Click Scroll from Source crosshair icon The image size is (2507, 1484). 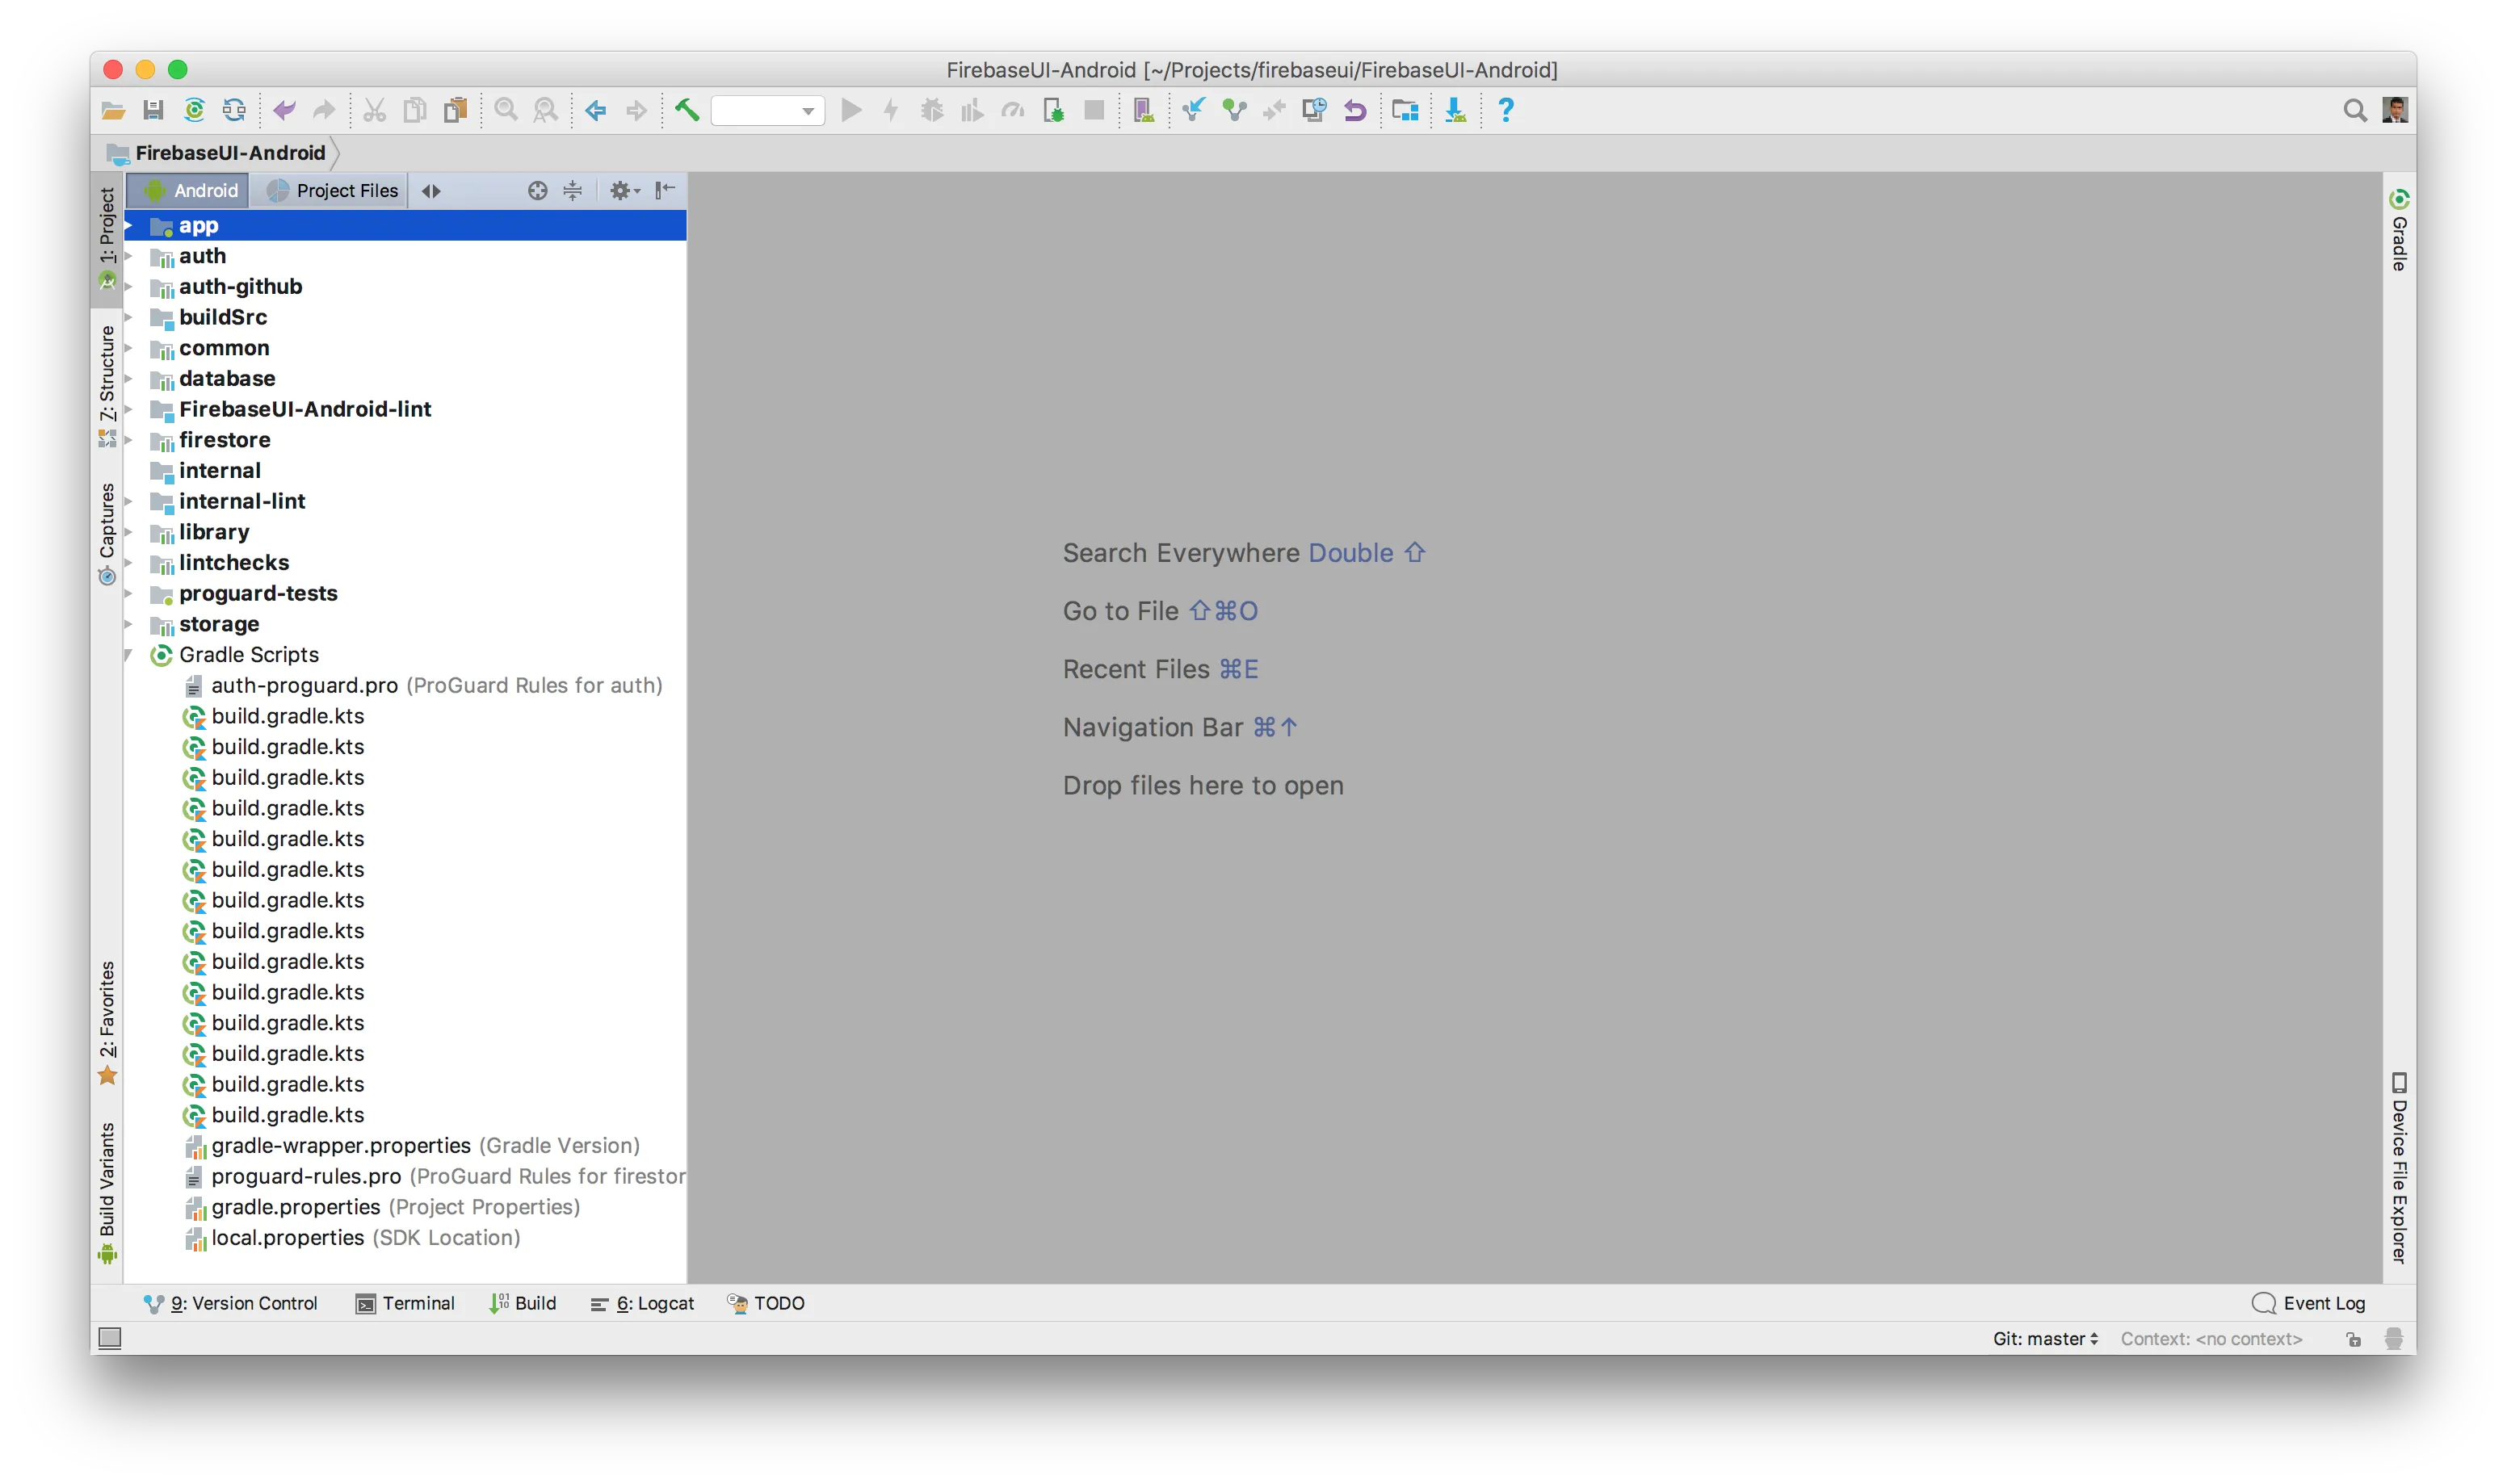pyautogui.click(x=537, y=190)
